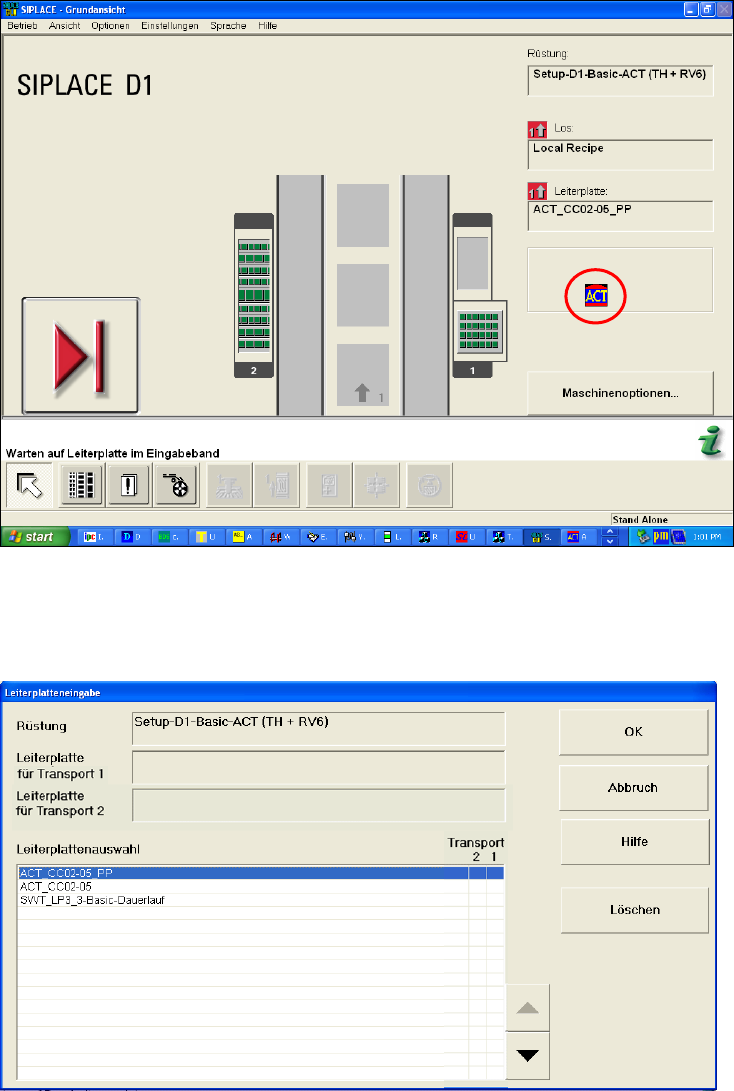Select list row ACT_CC02-05
Image resolution: width=734 pixels, height=1091 pixels.
tap(260, 886)
